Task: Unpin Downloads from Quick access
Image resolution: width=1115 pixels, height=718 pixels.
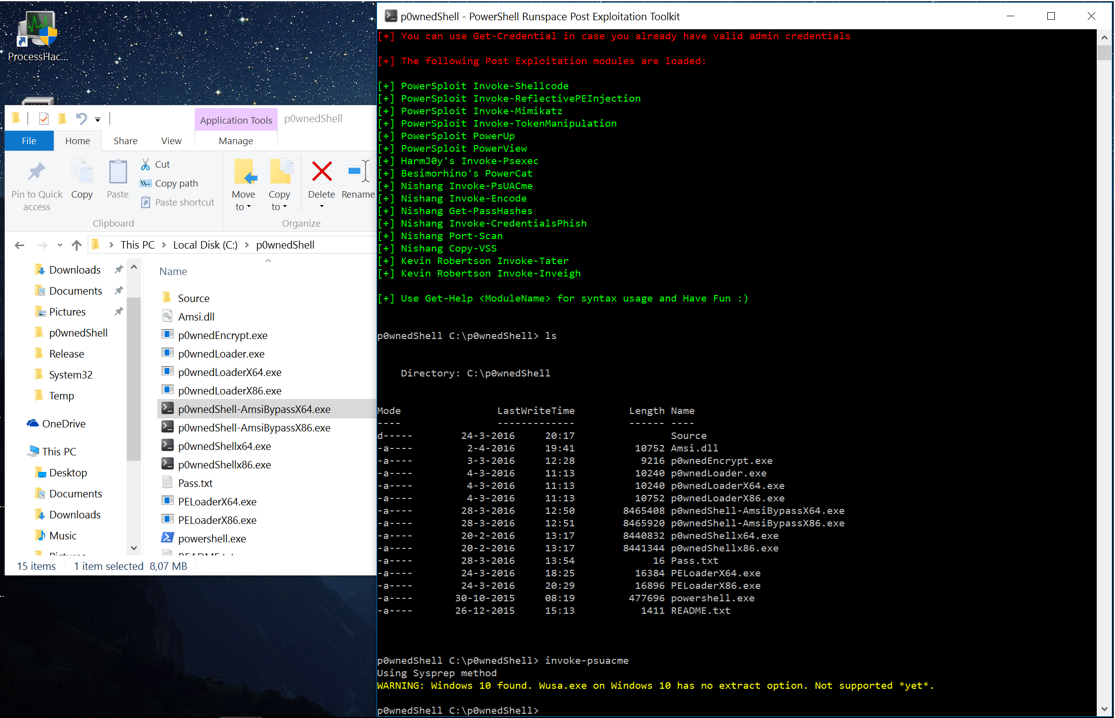Action: coord(118,270)
